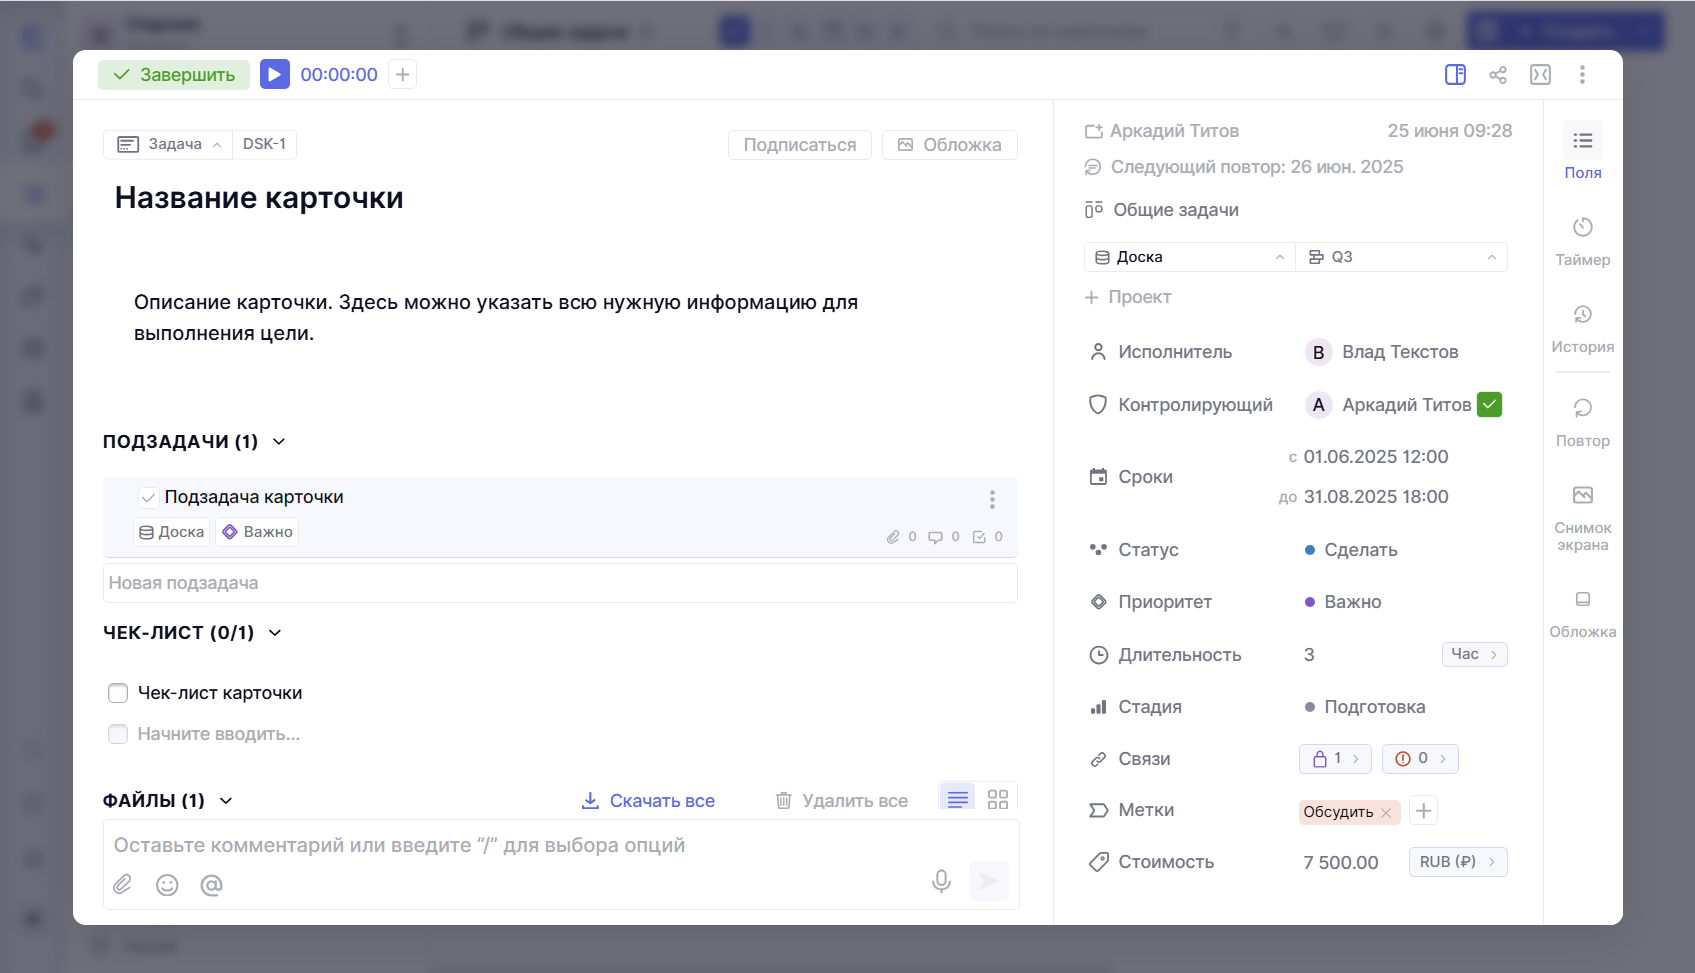Open the Доска board dropdown

tap(1189, 257)
